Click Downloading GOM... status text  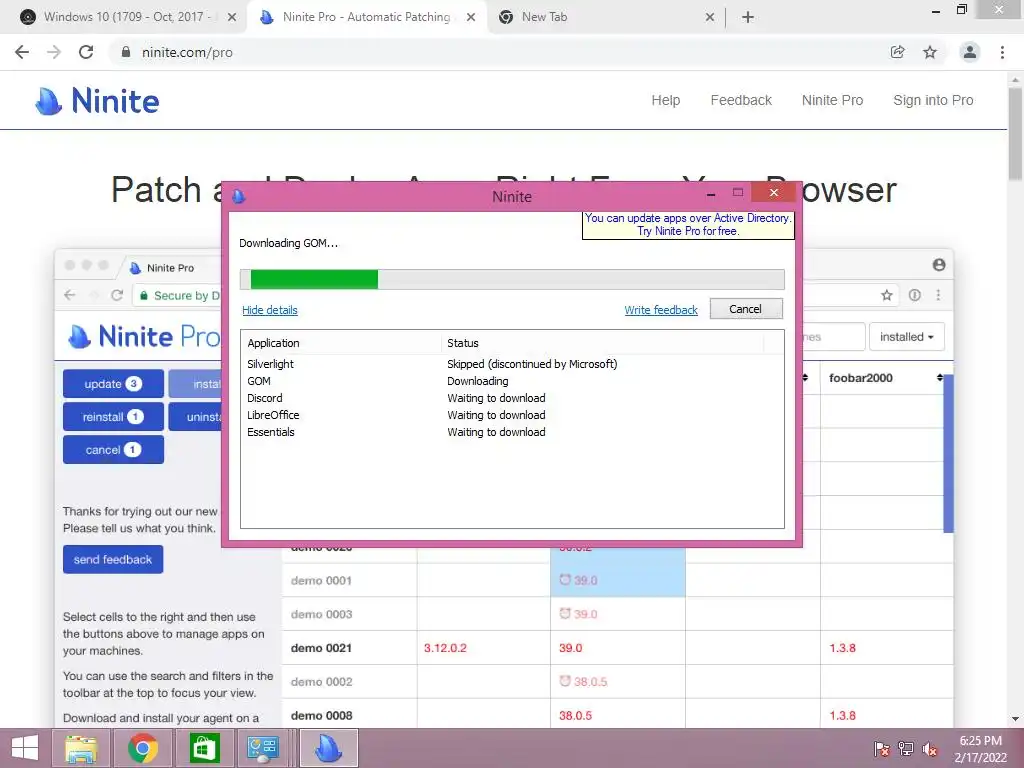click(288, 244)
